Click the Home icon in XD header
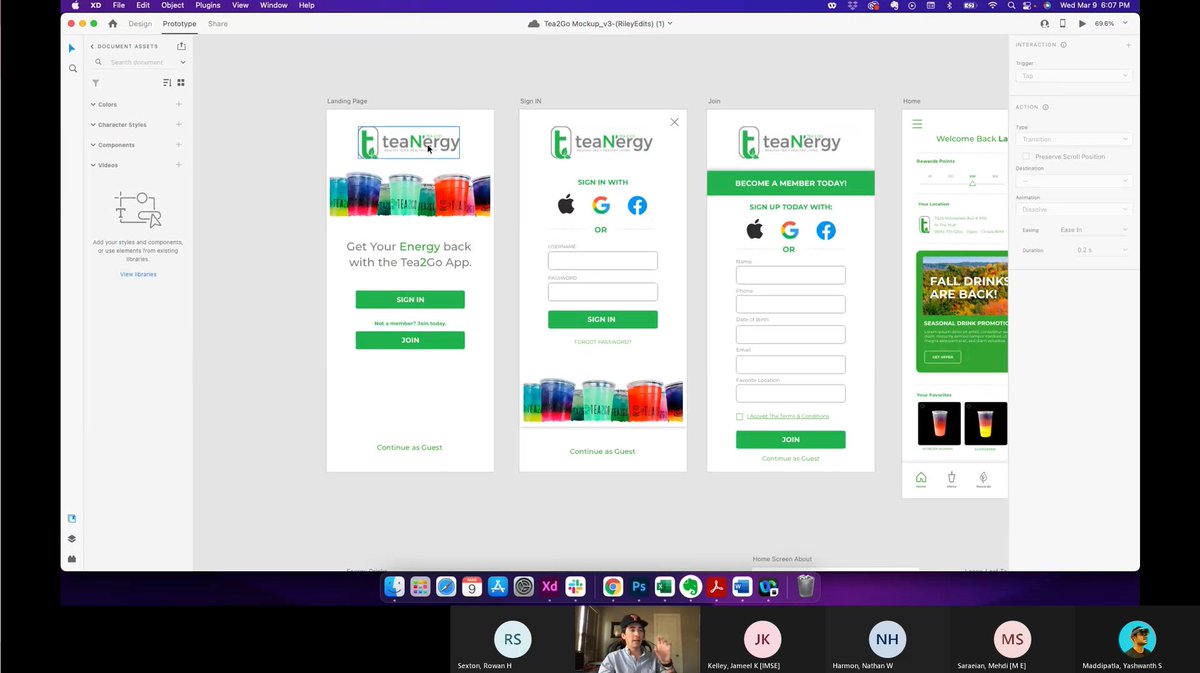The width and height of the screenshot is (1200, 673). (112, 23)
